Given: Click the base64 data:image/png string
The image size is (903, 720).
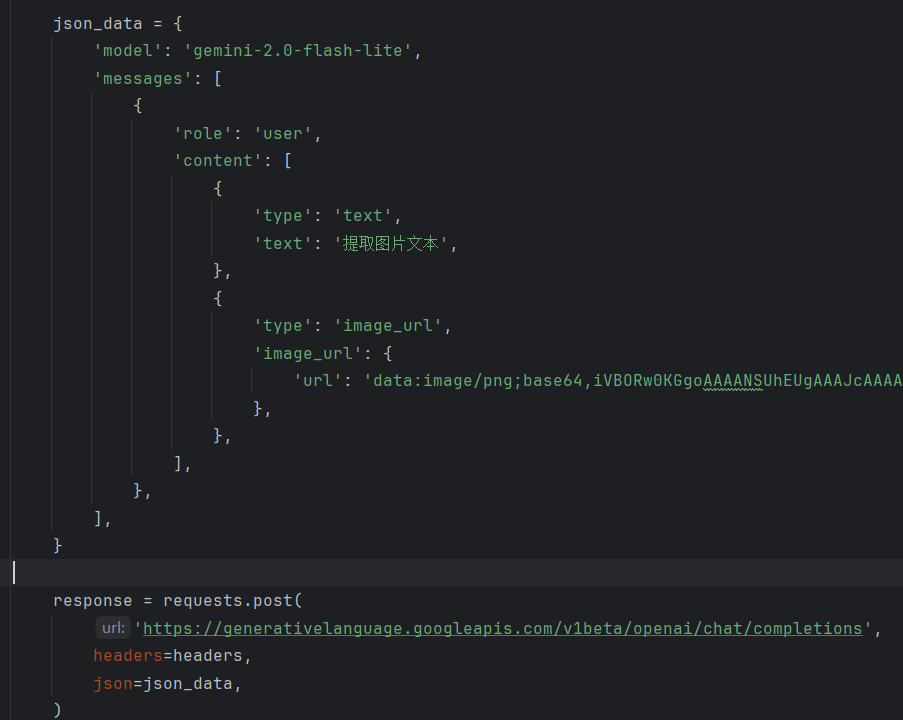Looking at the screenshot, I should coord(633,381).
